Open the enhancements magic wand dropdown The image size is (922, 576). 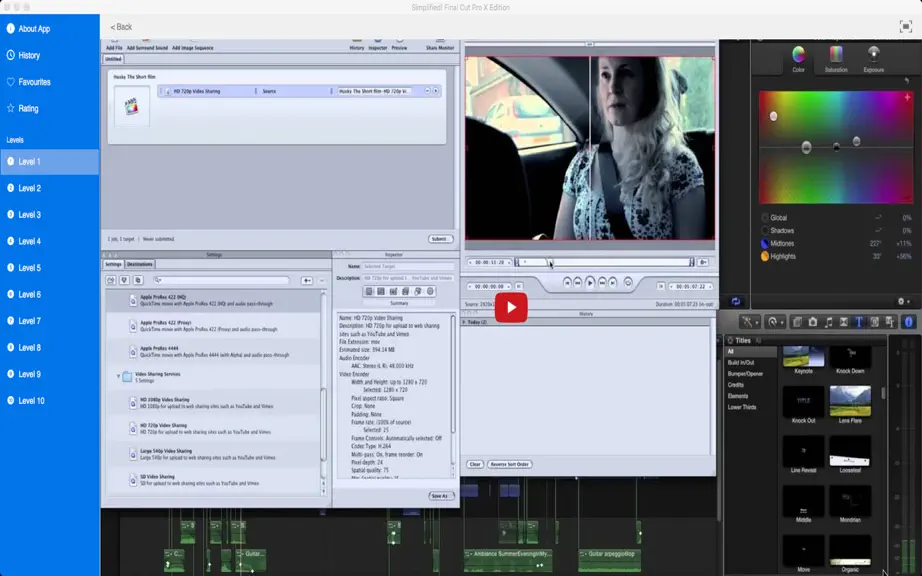point(750,322)
